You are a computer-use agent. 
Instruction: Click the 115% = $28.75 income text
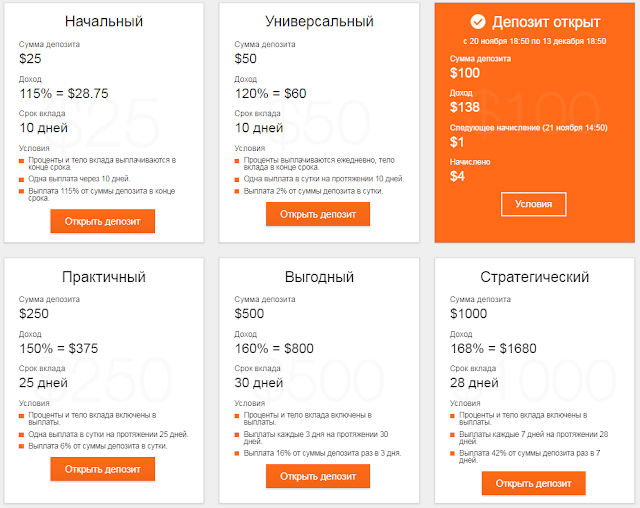[64, 93]
